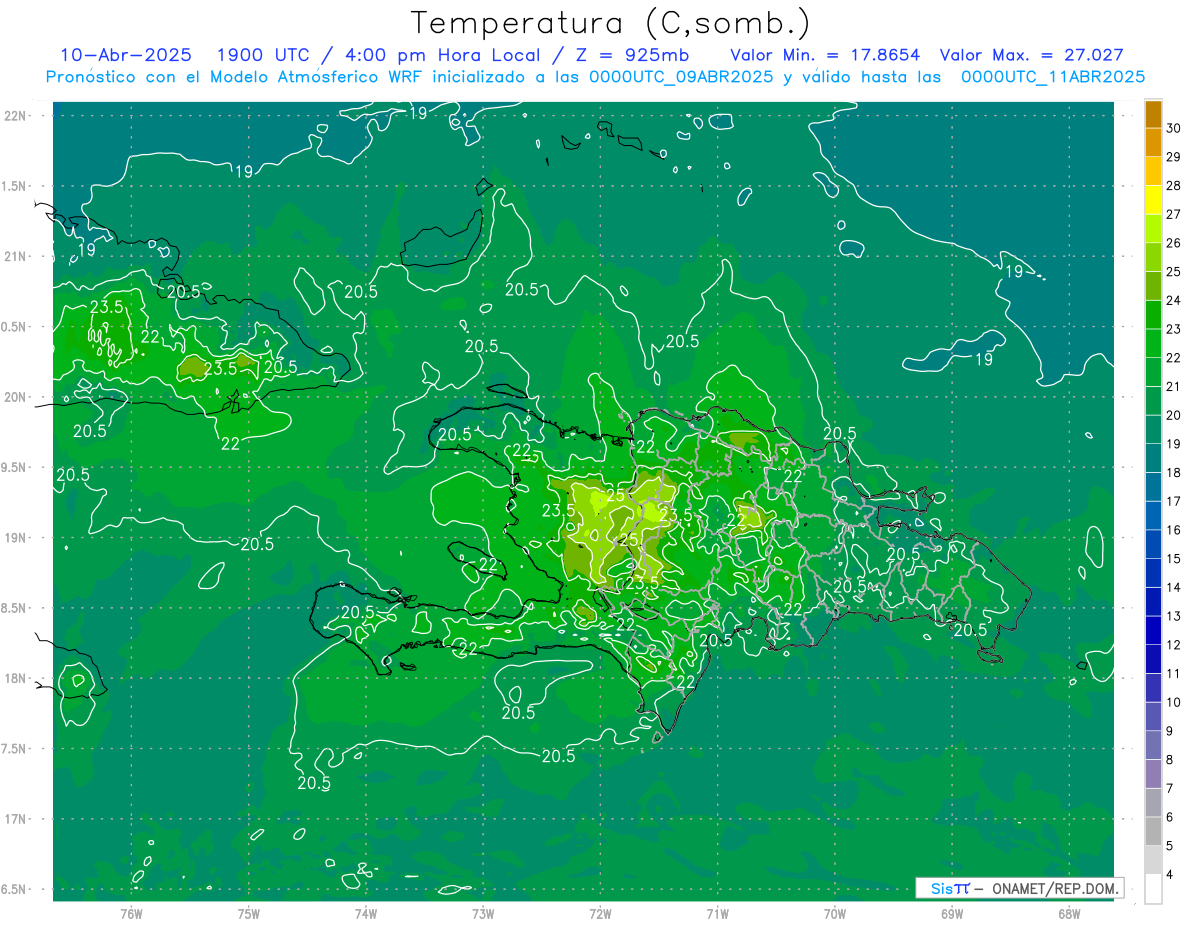Click the '75W' longitude axis label
The image size is (1200, 927).
point(249,914)
